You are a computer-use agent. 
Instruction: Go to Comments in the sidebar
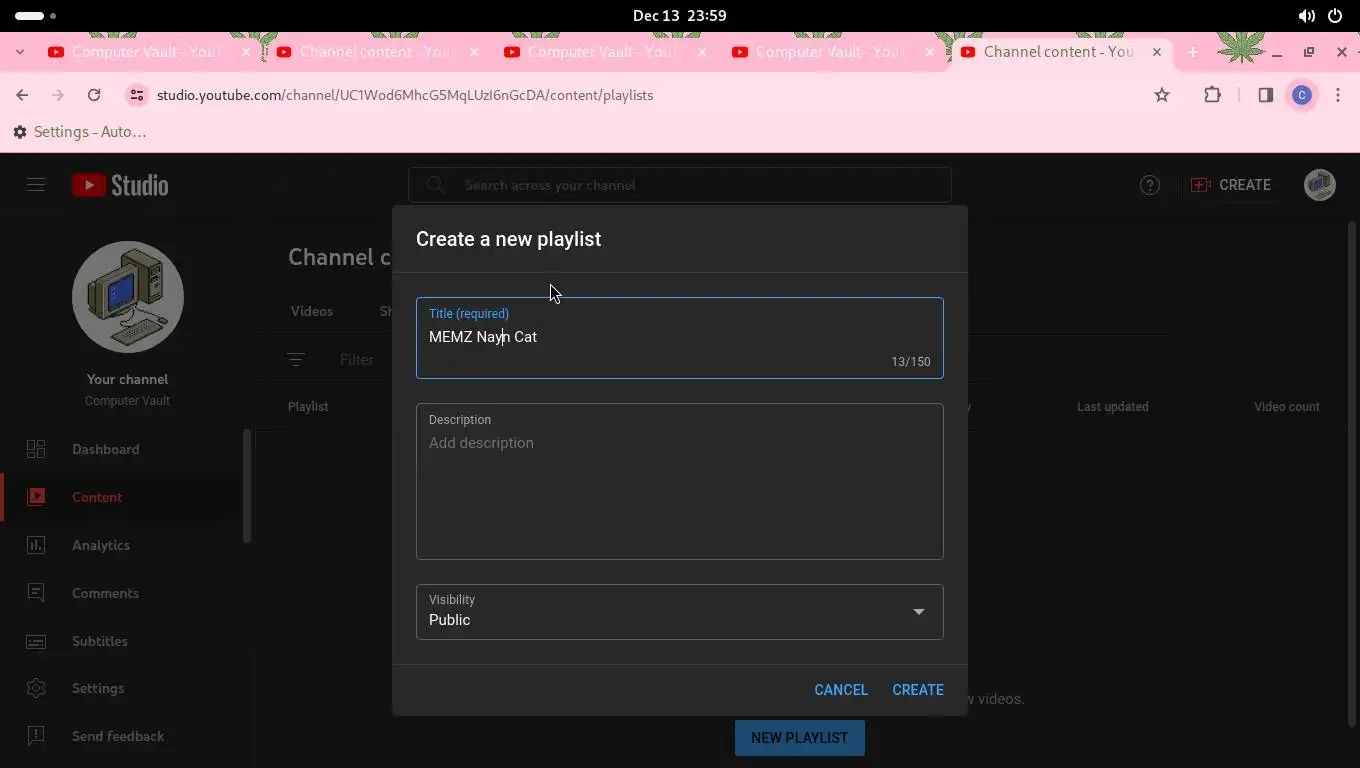pos(120,593)
